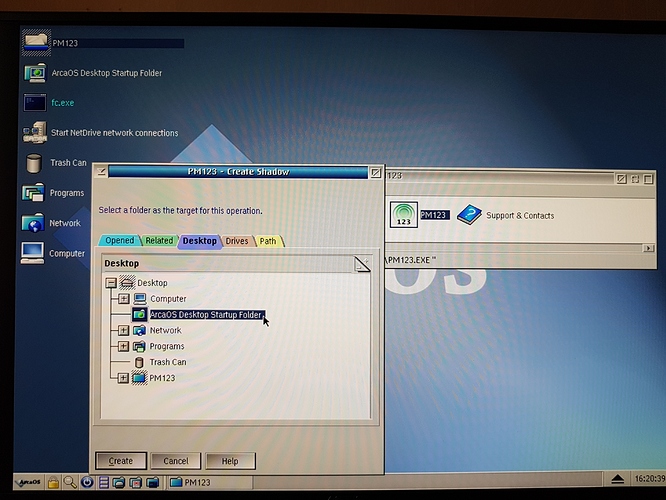This screenshot has height=500, width=666.
Task: Select the Support & Contacts book icon
Action: pos(469,215)
